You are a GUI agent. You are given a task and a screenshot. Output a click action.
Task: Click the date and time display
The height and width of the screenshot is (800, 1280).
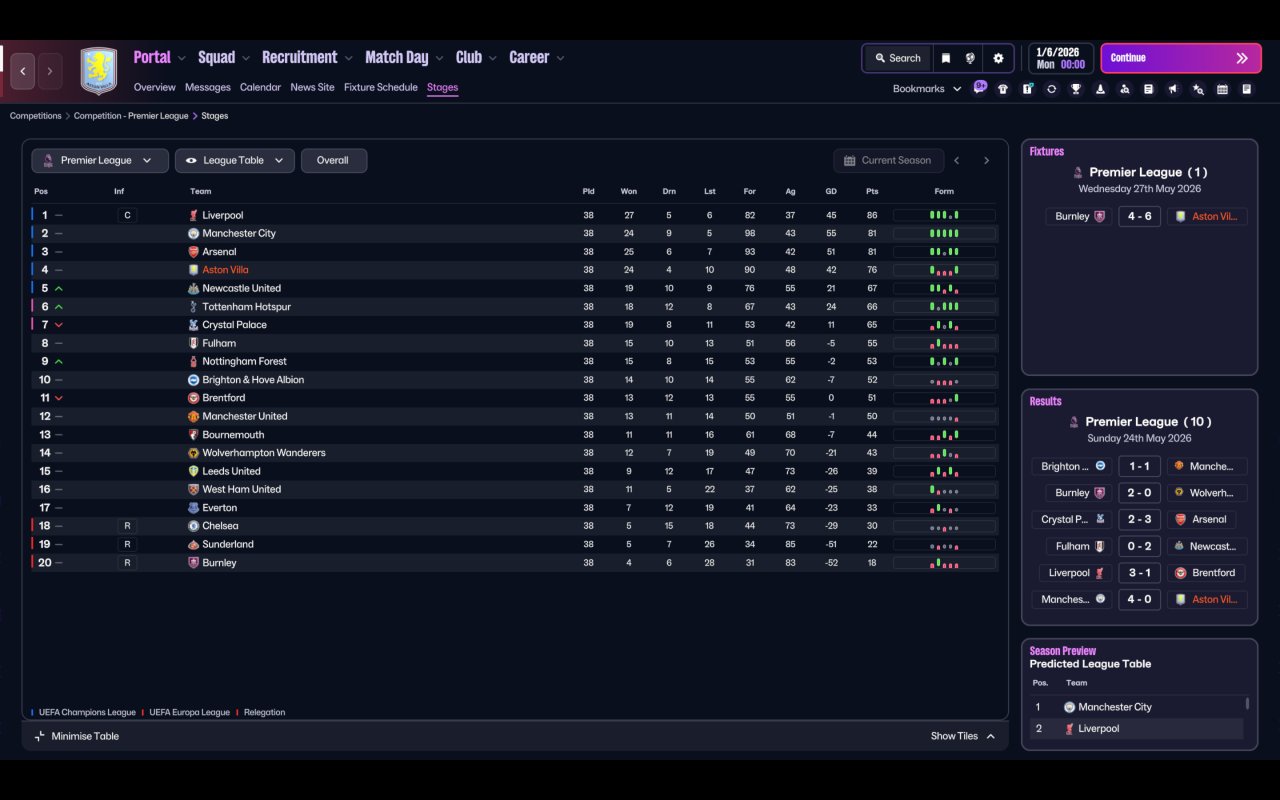[1060, 58]
